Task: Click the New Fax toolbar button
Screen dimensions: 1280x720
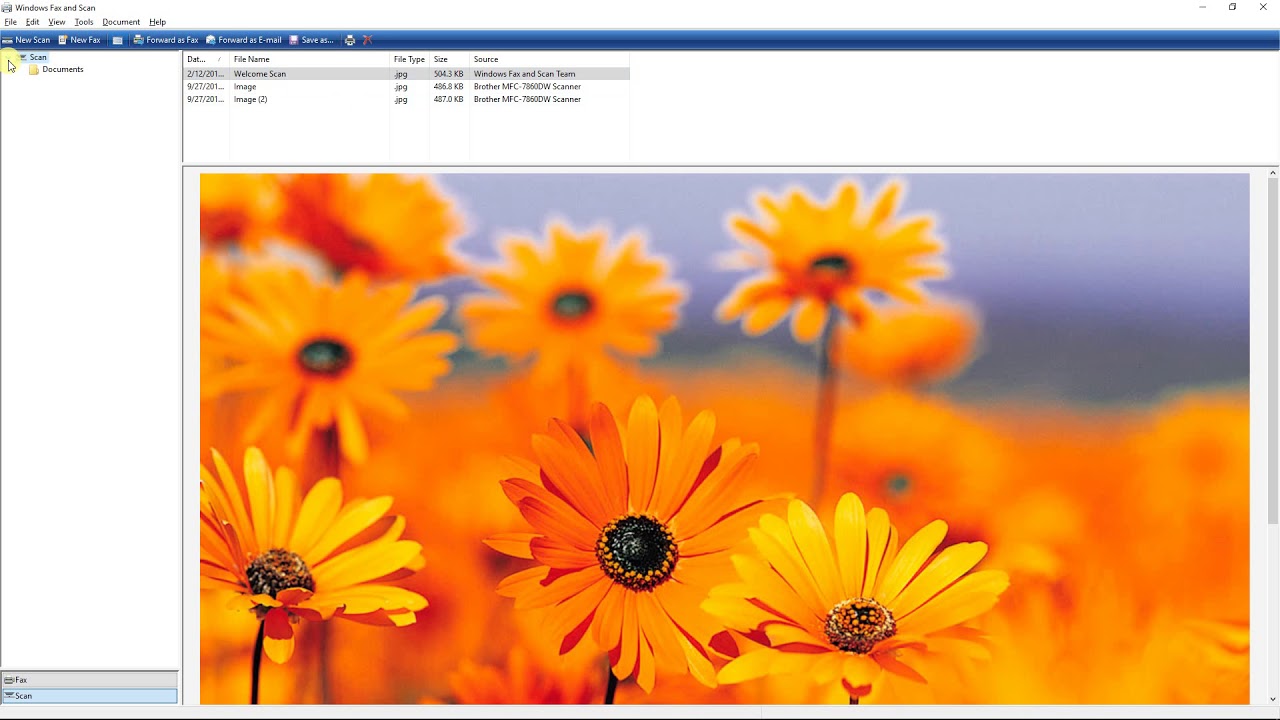Action: coord(80,40)
